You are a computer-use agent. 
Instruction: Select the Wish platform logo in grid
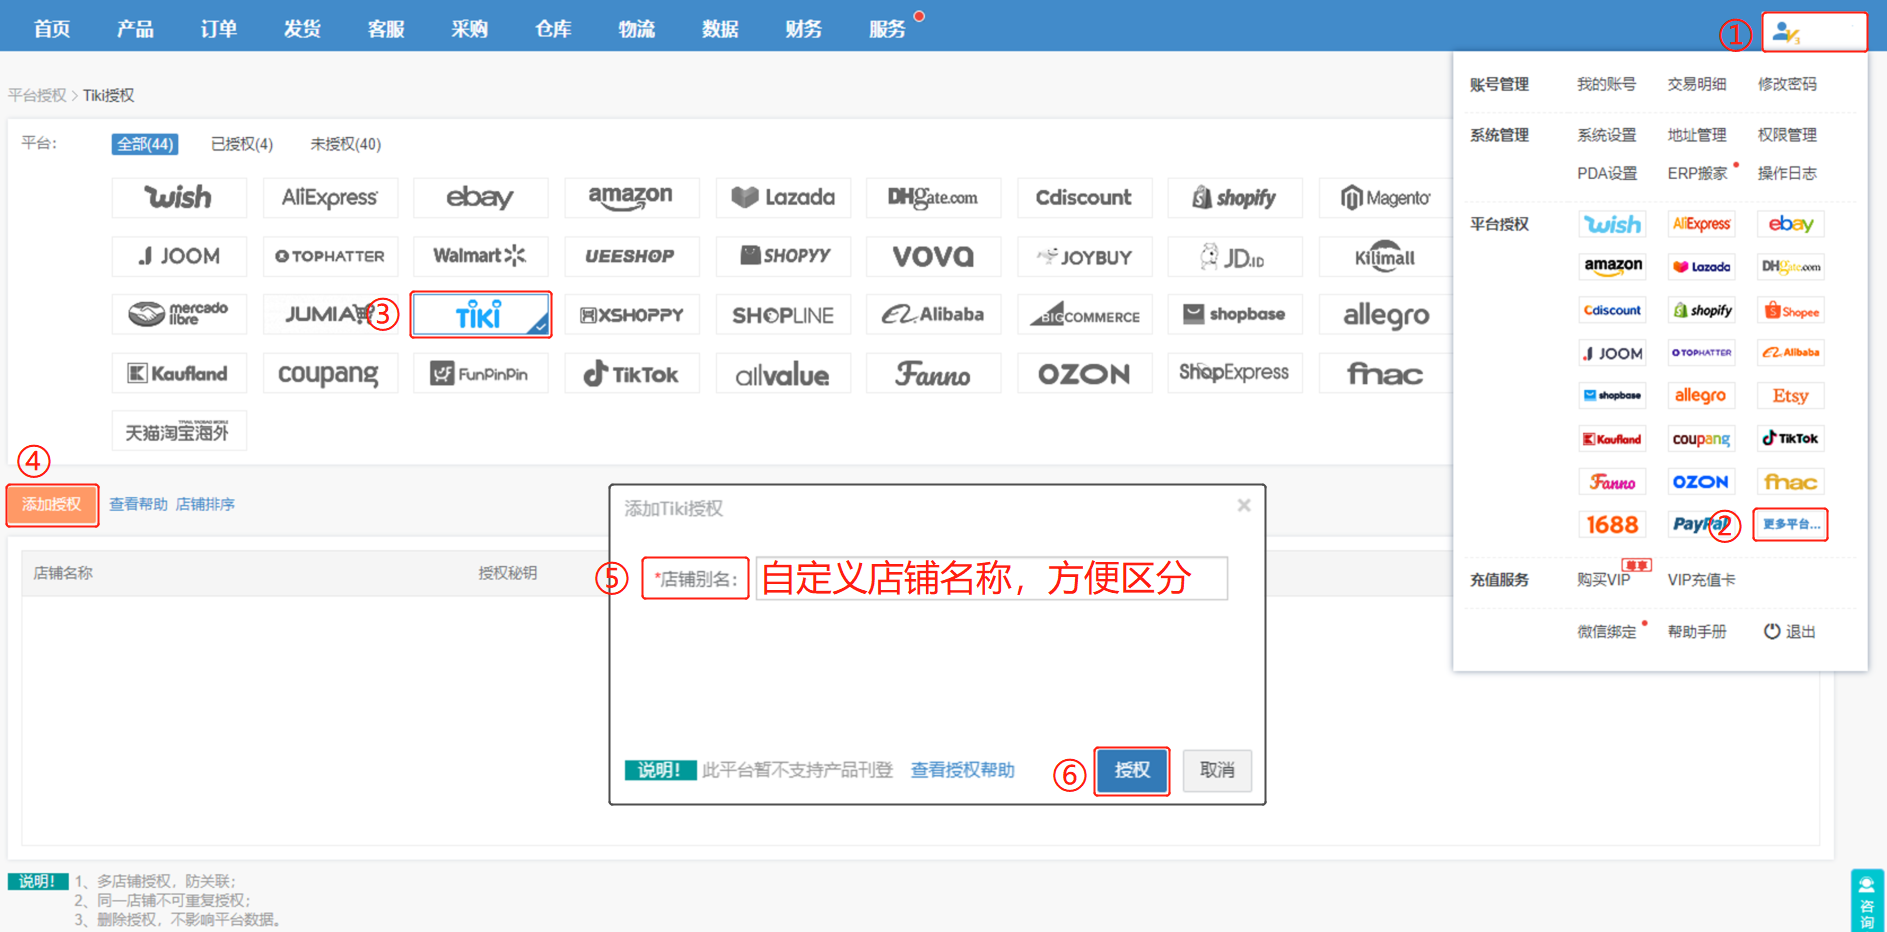point(179,197)
